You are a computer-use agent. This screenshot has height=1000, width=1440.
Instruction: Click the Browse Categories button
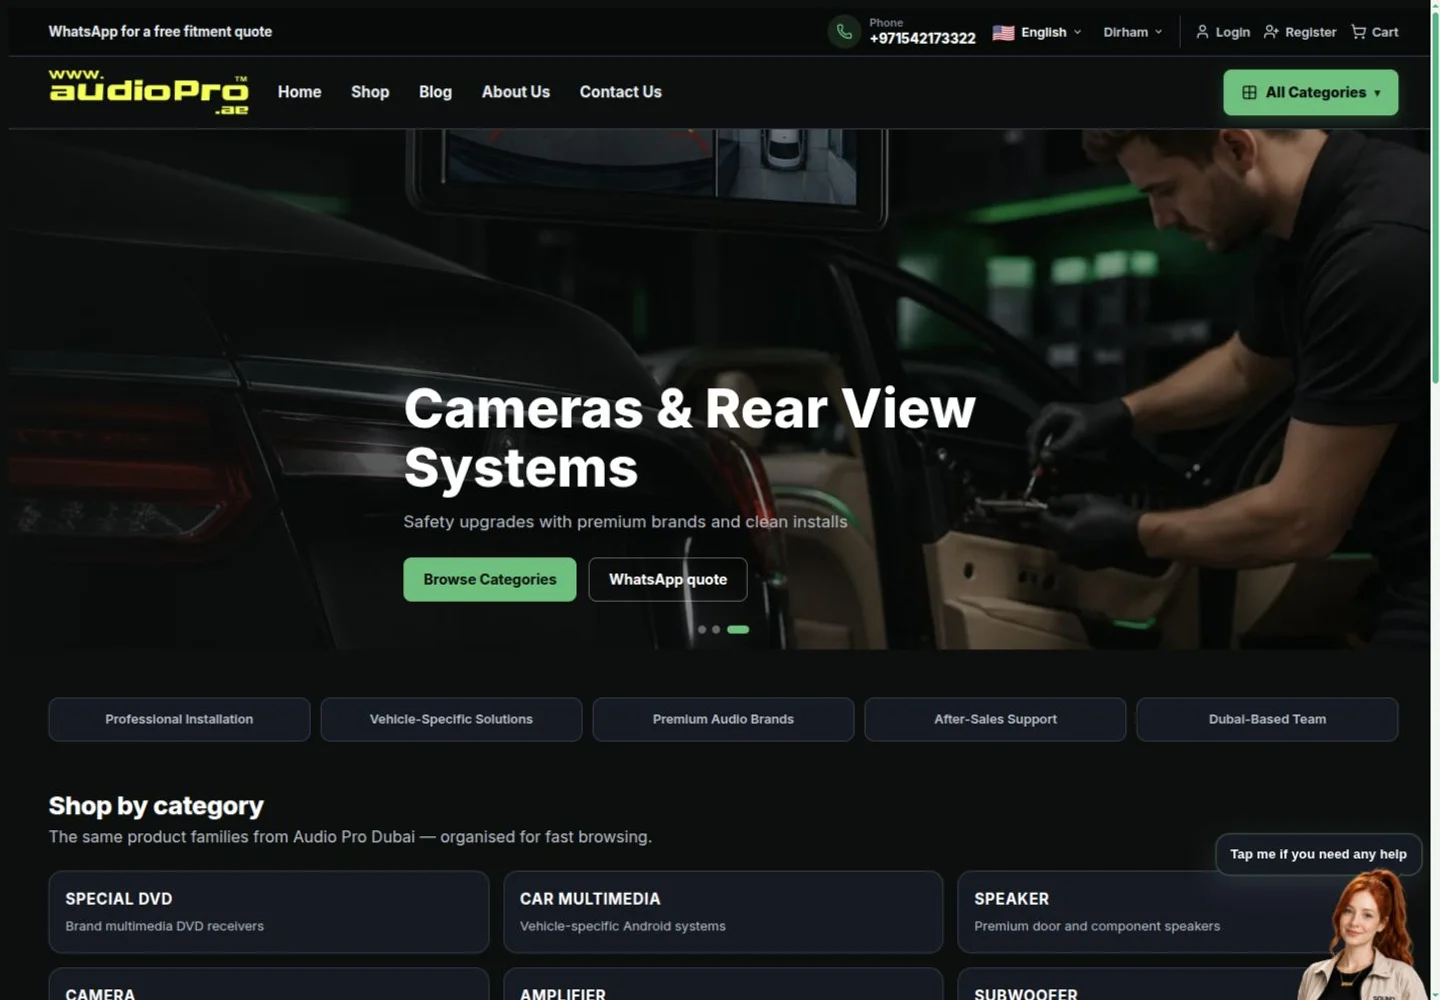[490, 579]
